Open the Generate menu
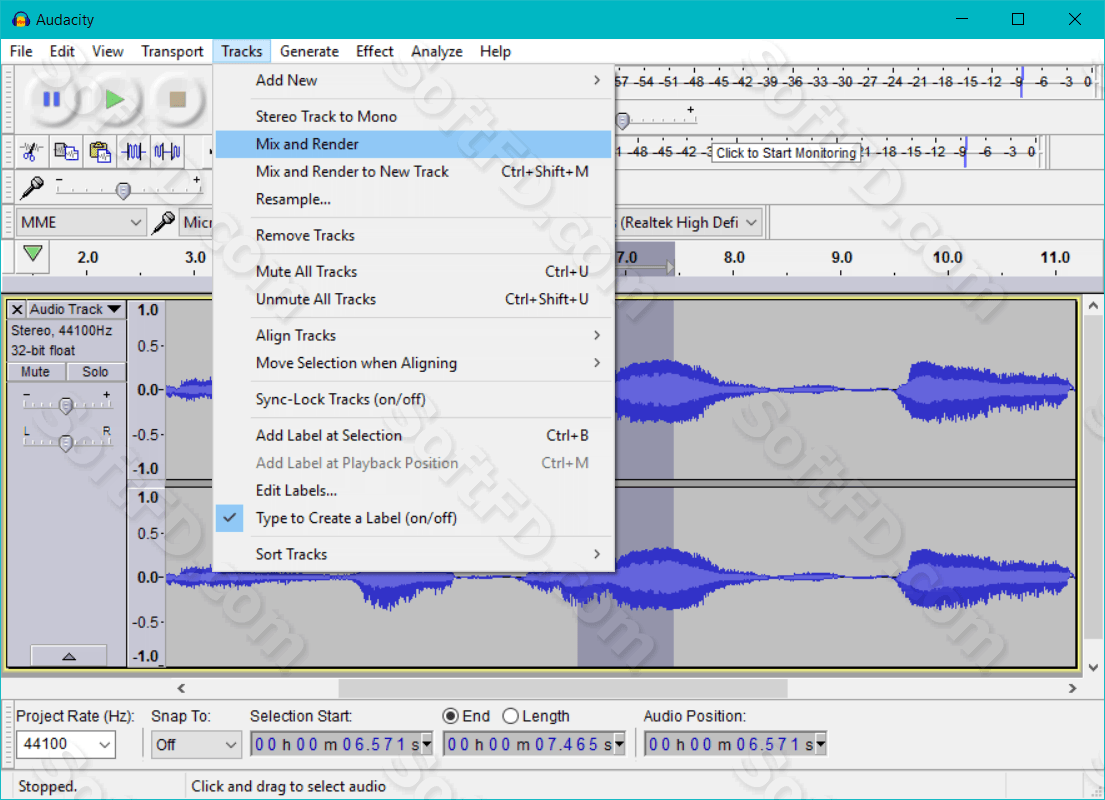Viewport: 1105px width, 800px height. click(x=309, y=51)
